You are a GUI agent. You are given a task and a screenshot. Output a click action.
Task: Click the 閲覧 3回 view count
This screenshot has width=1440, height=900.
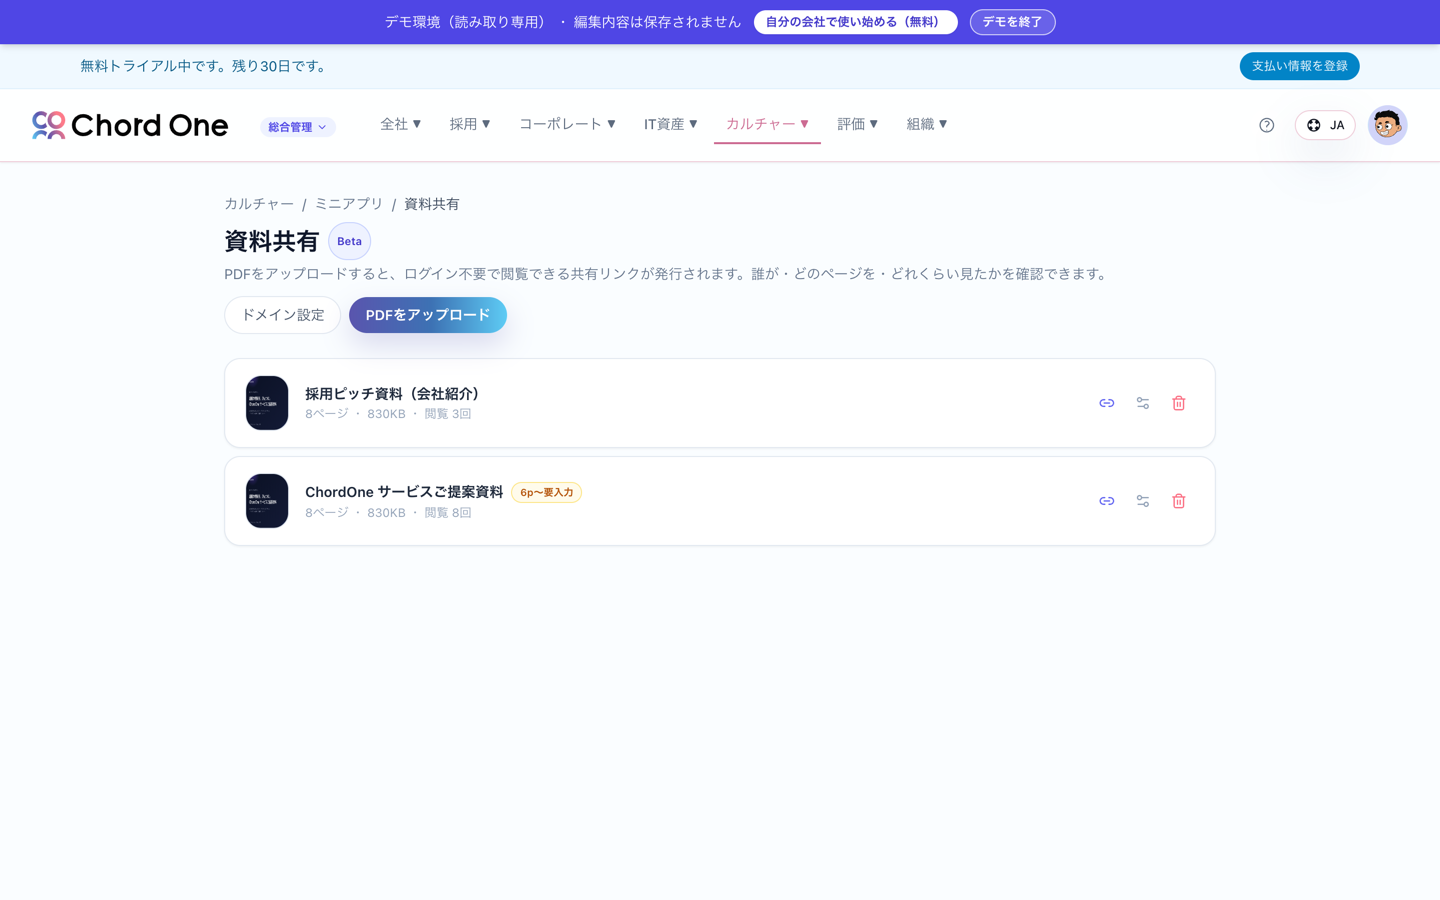pyautogui.click(x=448, y=414)
